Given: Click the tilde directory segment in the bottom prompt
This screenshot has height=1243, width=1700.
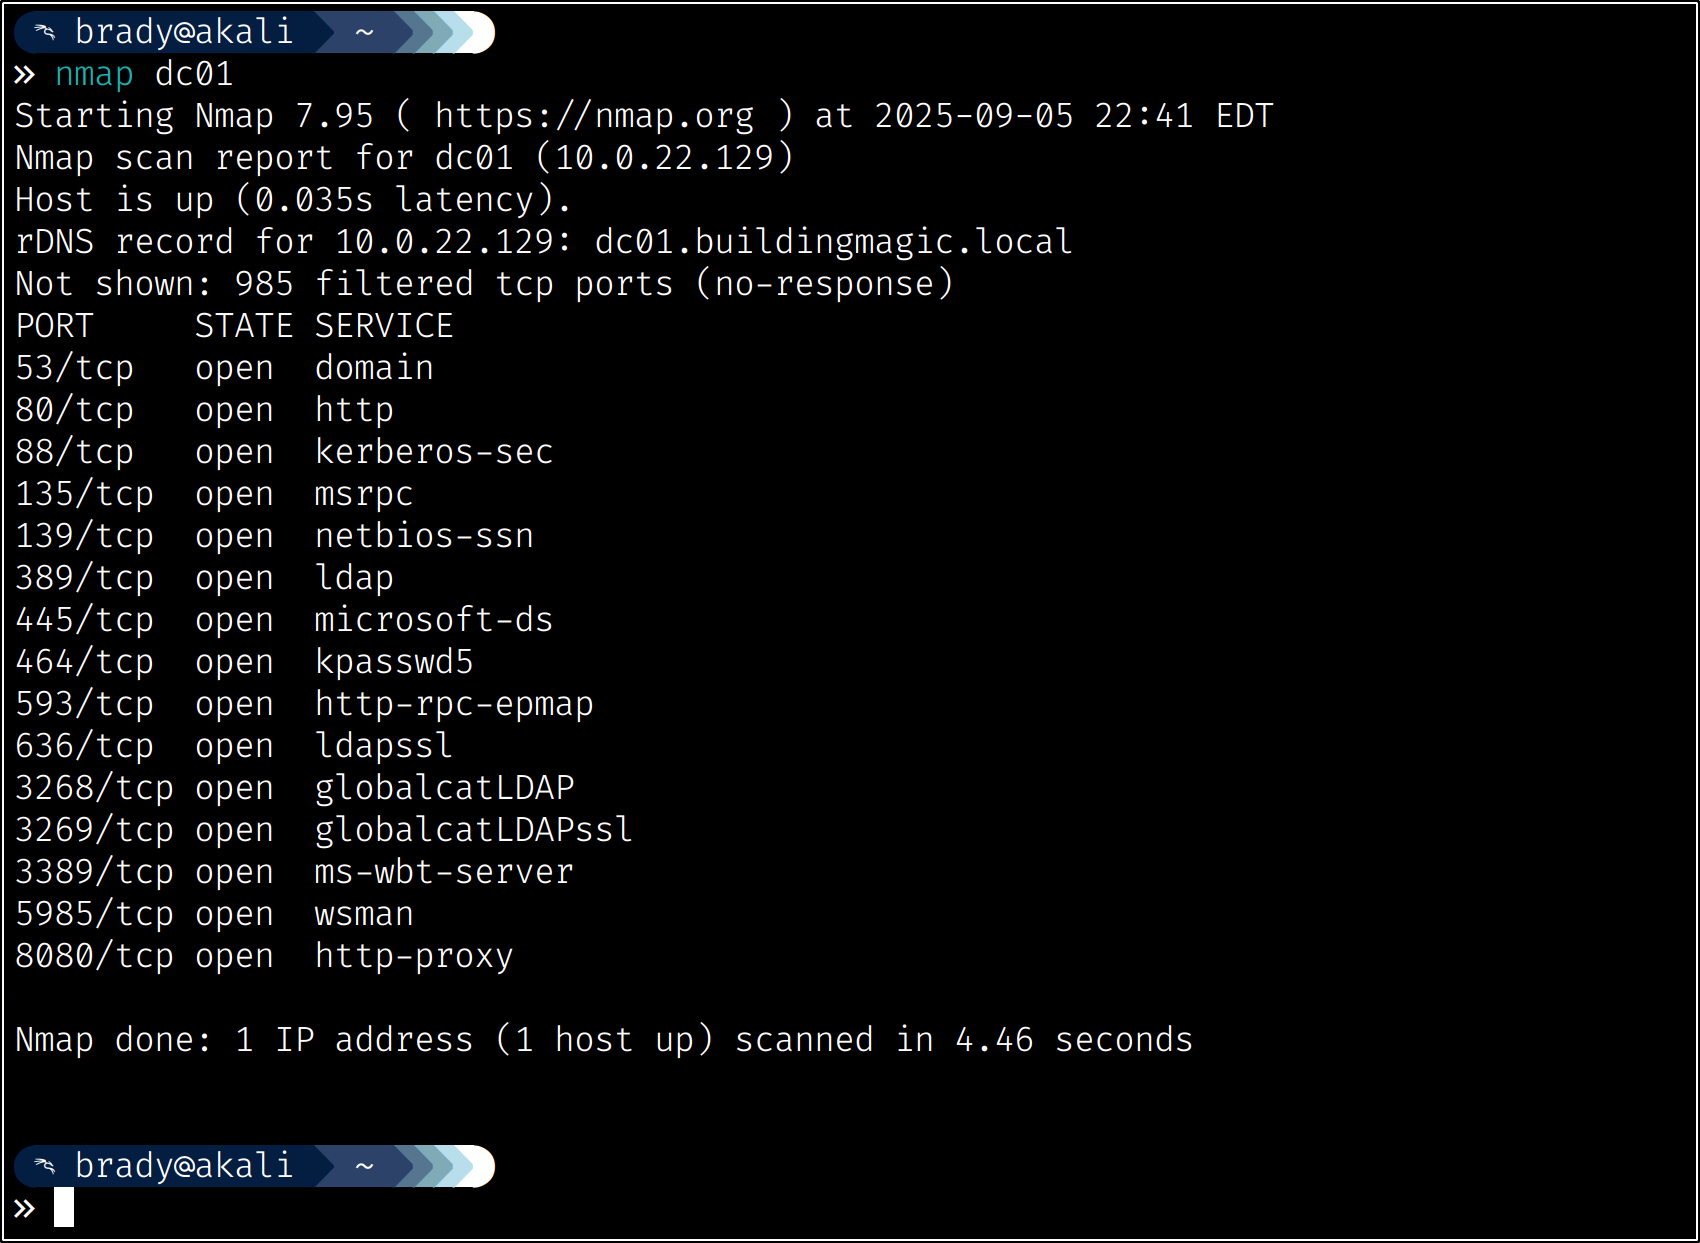Looking at the screenshot, I should [364, 1166].
